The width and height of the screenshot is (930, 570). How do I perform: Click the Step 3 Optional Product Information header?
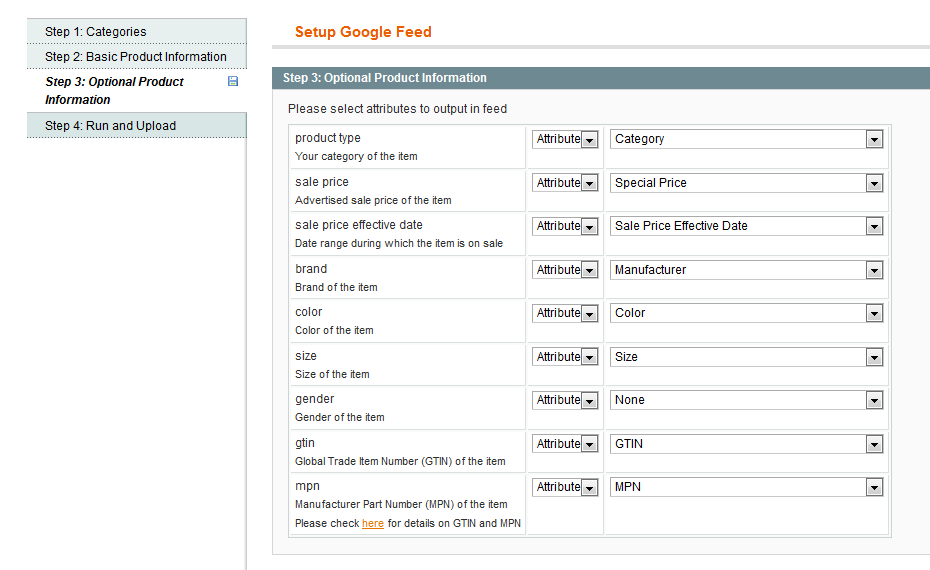tap(385, 78)
